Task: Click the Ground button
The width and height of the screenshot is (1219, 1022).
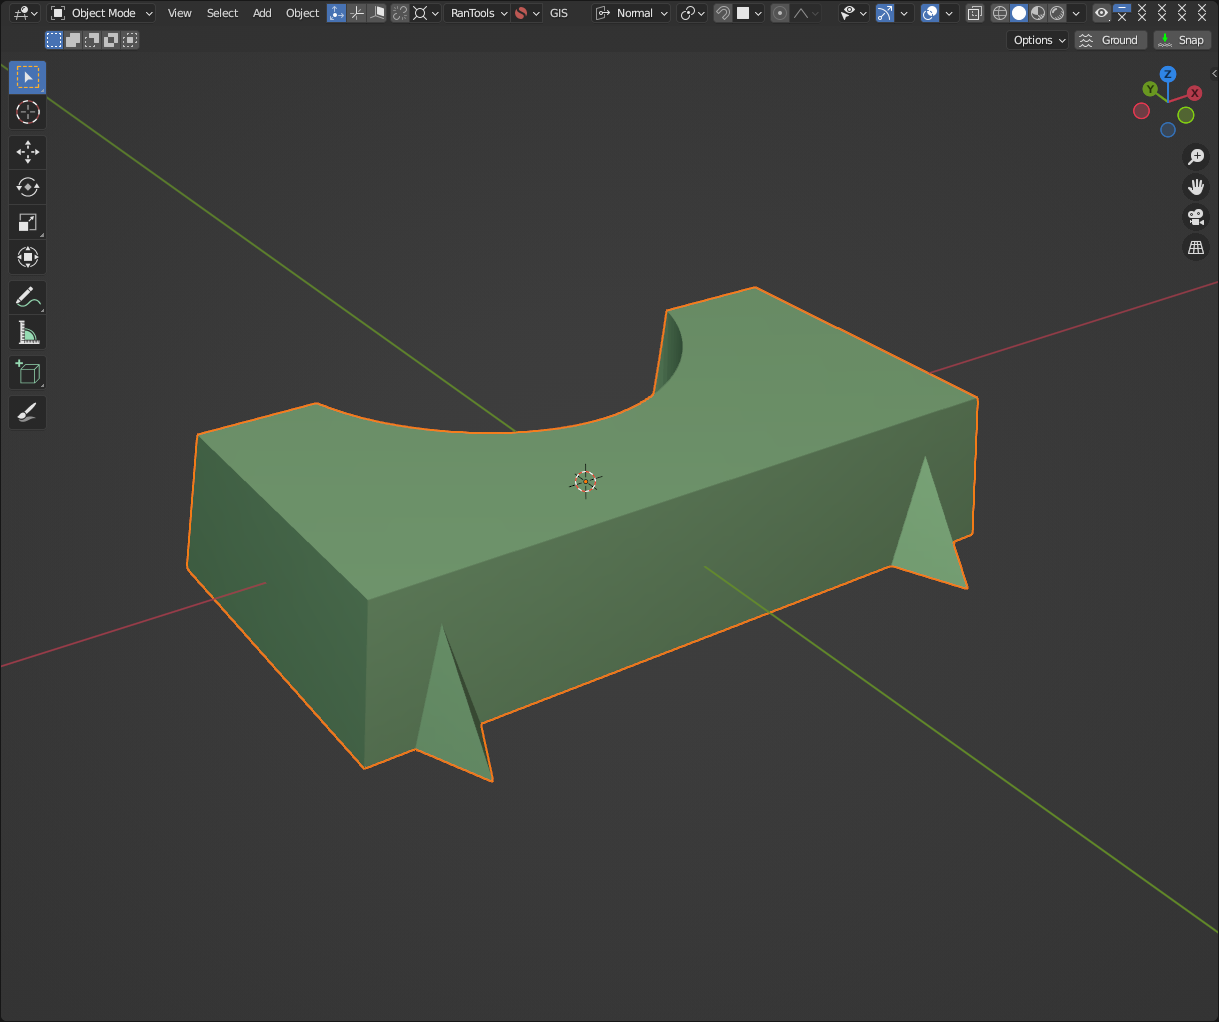Action: tap(1111, 40)
